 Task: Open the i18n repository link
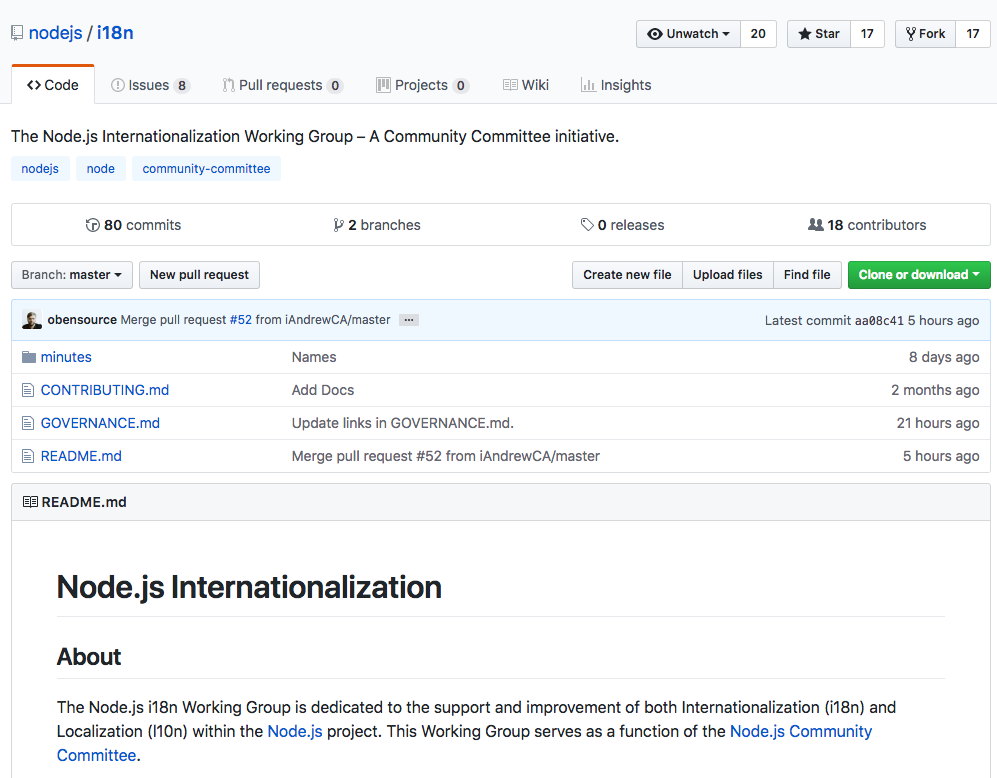[115, 33]
